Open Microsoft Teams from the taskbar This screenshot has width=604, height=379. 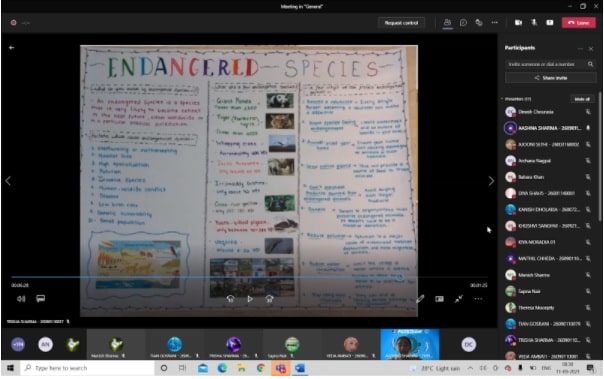[x=280, y=368]
